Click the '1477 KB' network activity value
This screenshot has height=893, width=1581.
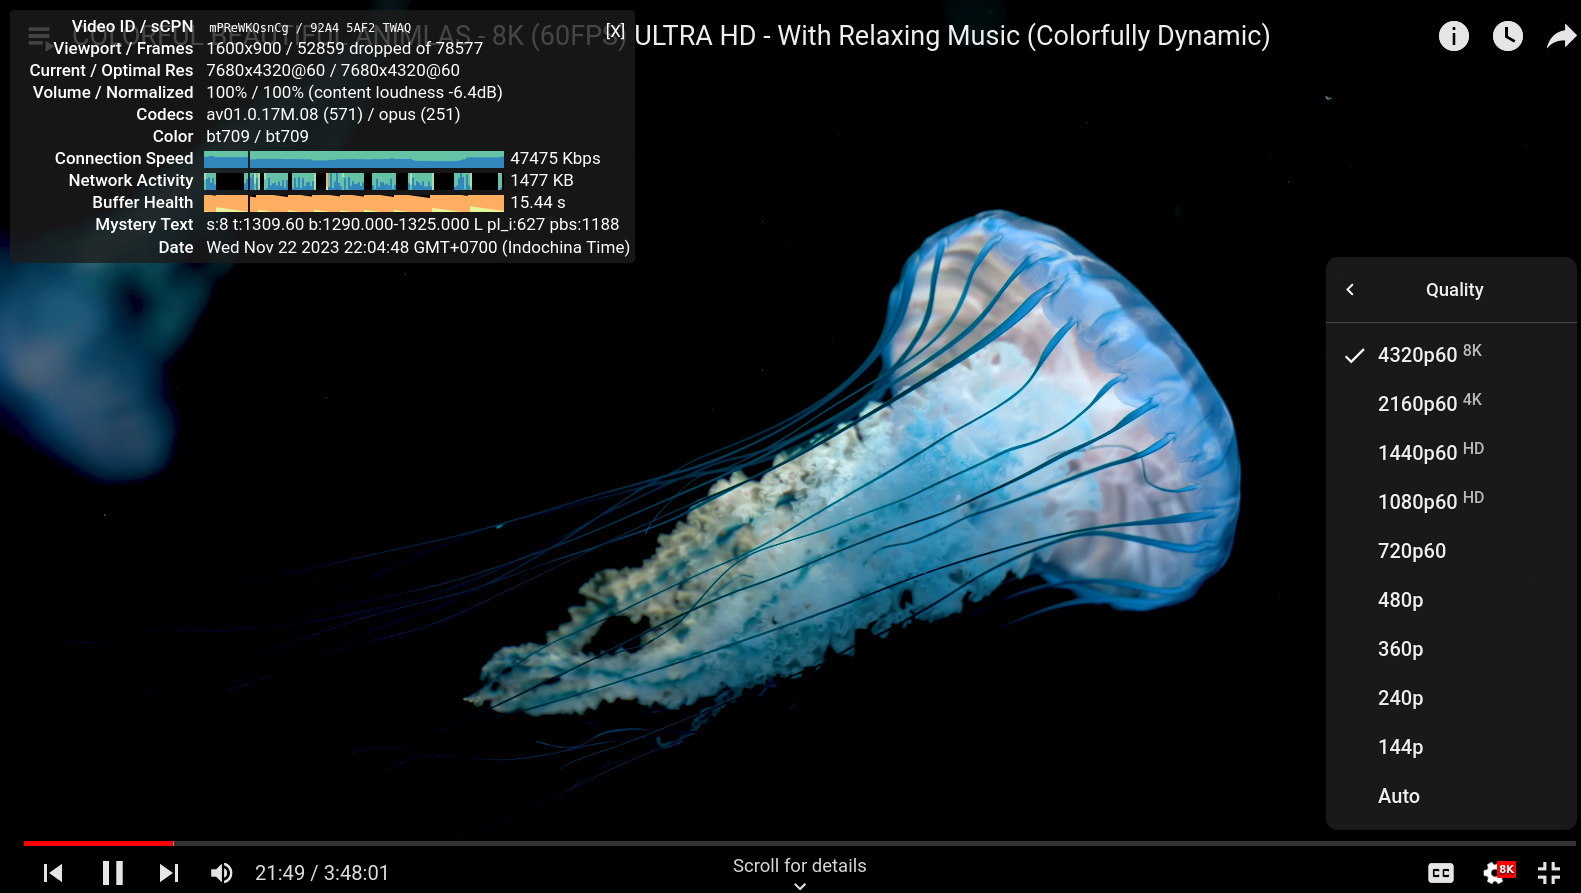542,180
